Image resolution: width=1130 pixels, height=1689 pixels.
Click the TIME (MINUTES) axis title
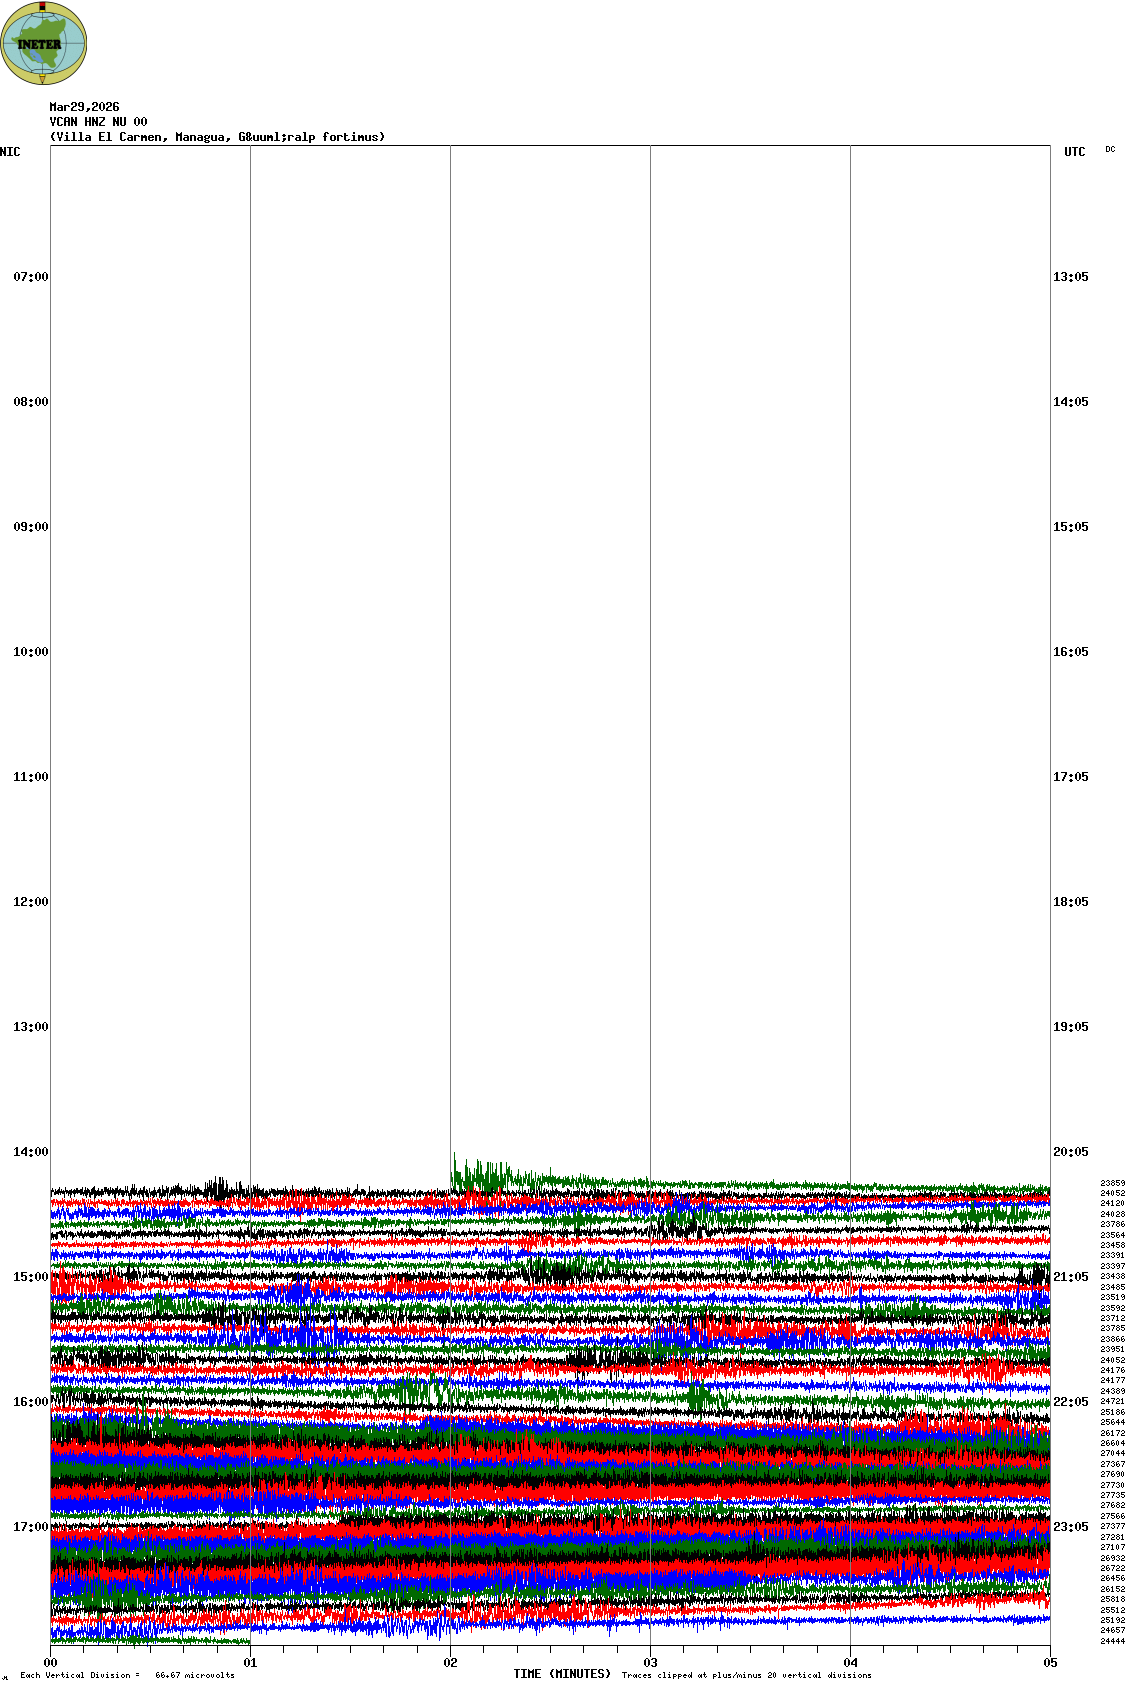point(562,1674)
